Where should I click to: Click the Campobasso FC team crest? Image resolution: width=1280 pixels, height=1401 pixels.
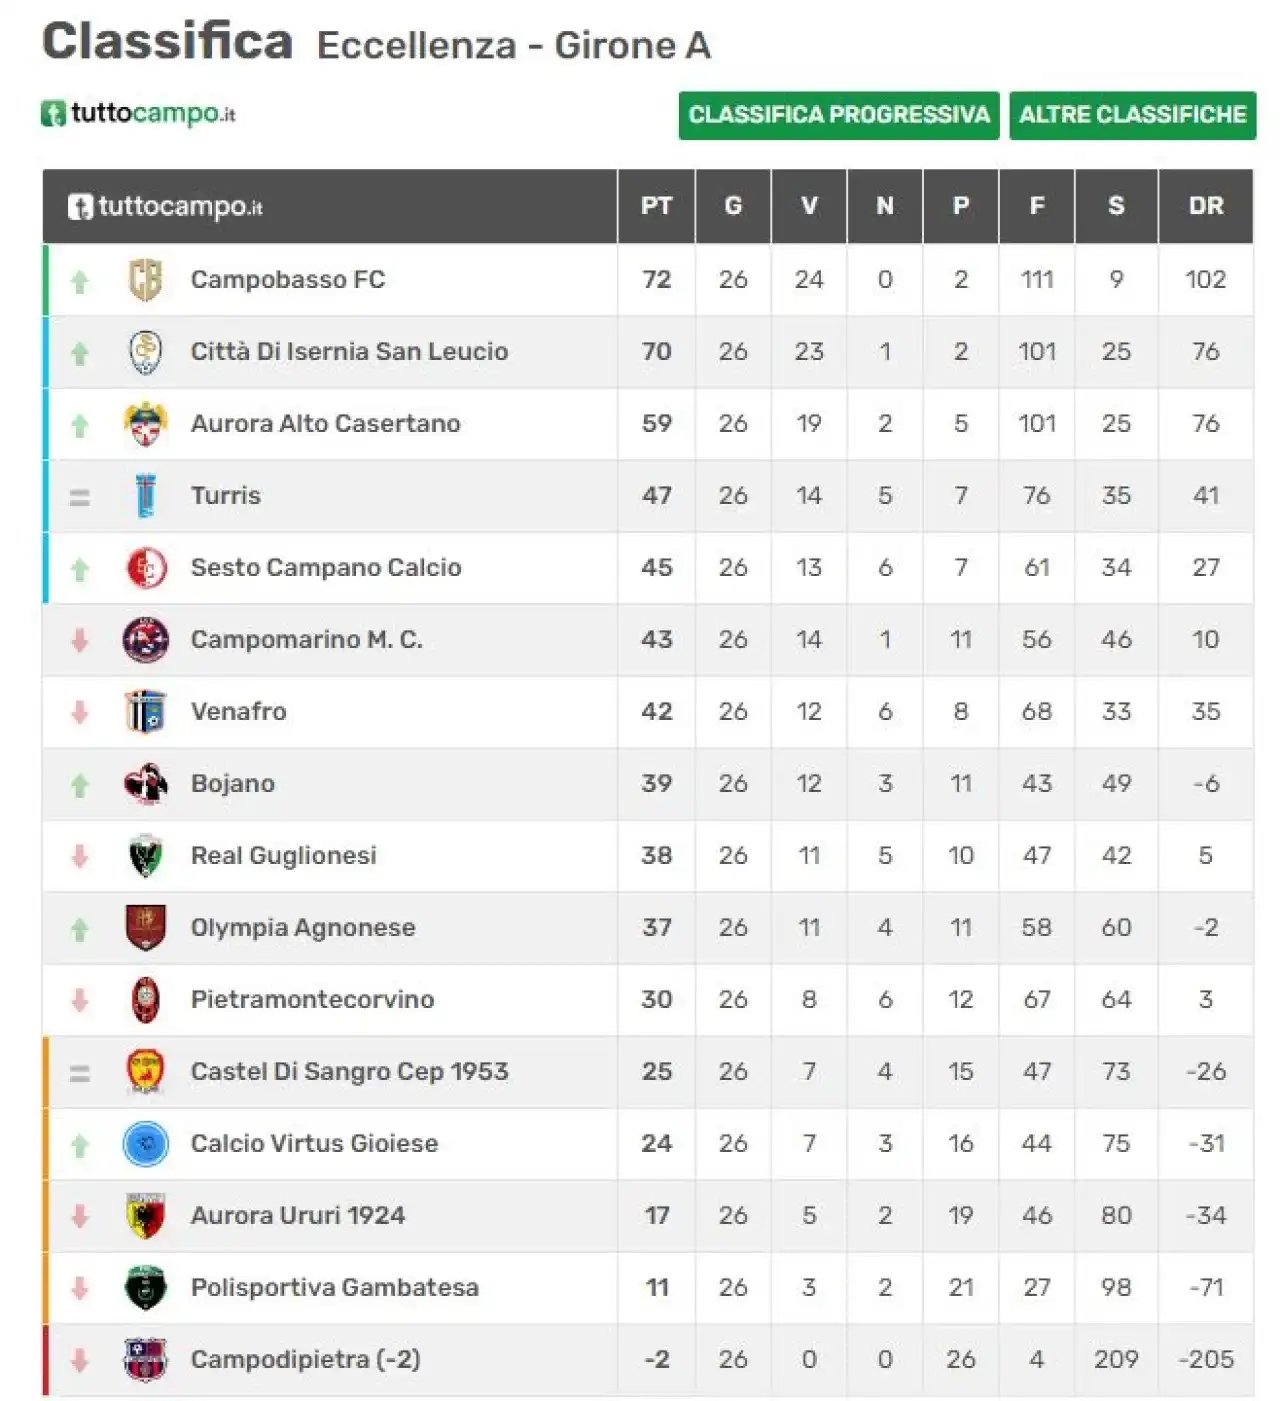146,280
